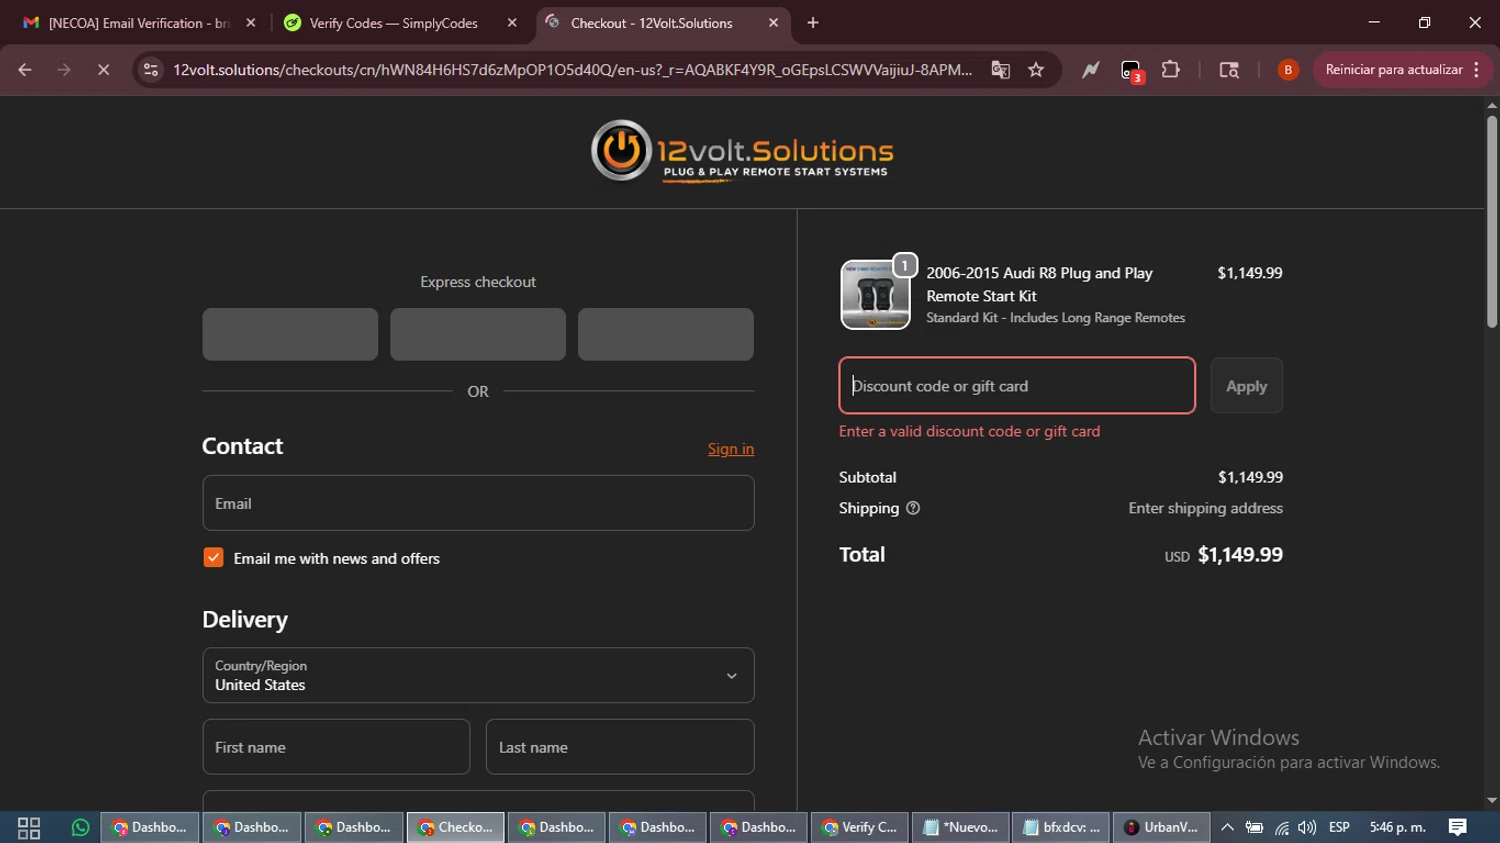The height and width of the screenshot is (843, 1500).
Task: Click the shipping help question-mark icon
Action: 913,508
